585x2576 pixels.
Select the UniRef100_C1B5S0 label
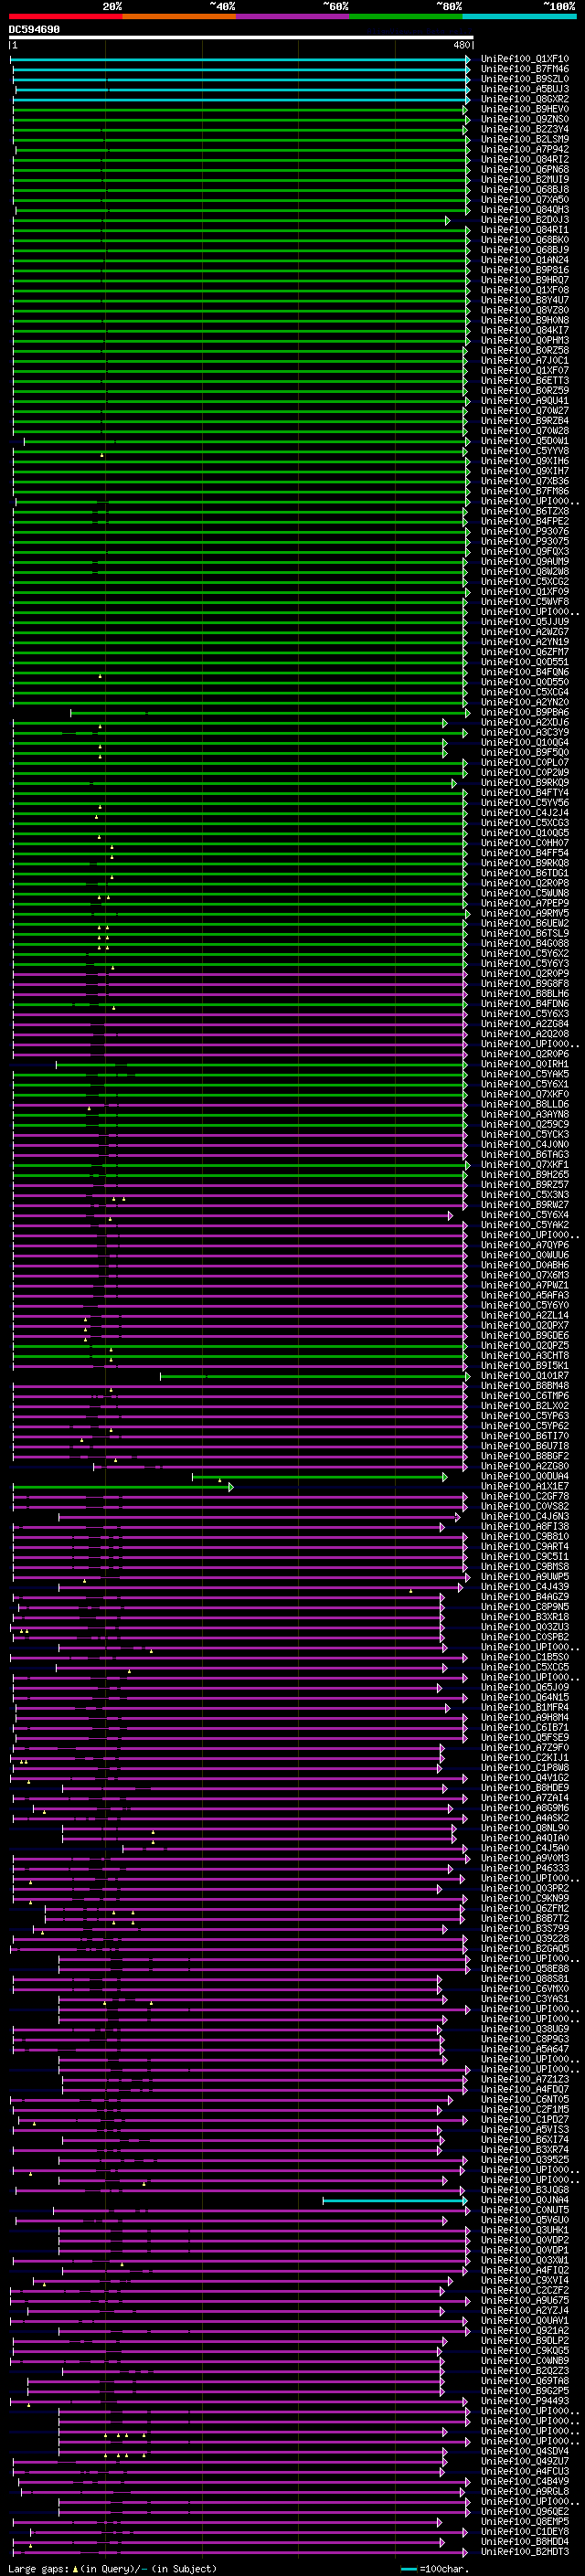click(524, 1657)
